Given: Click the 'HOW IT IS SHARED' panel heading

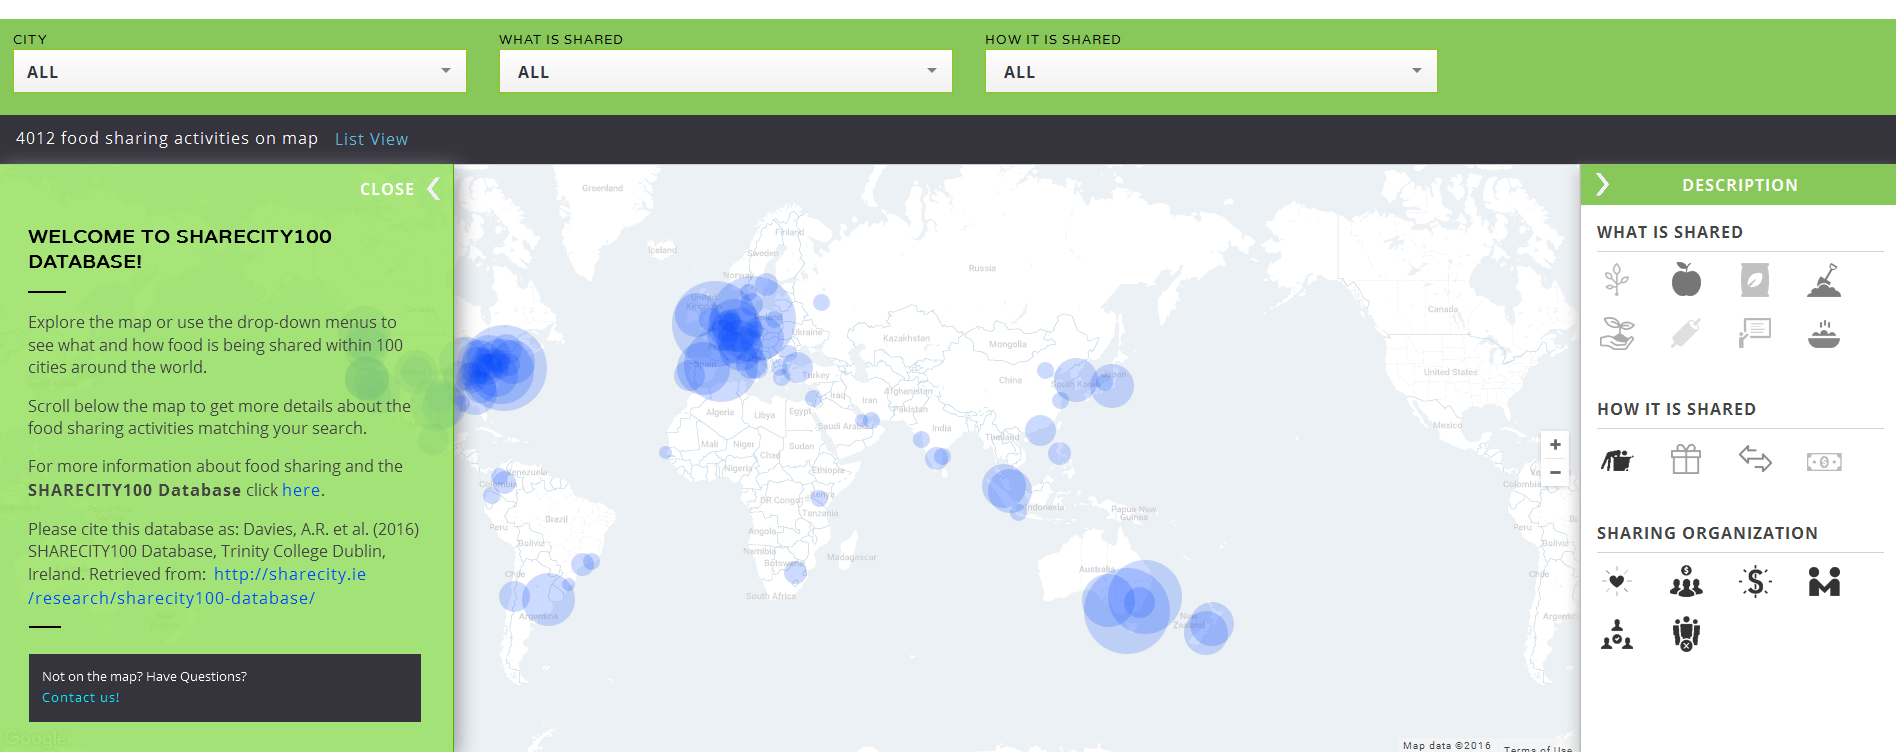Looking at the screenshot, I should 1676,409.
